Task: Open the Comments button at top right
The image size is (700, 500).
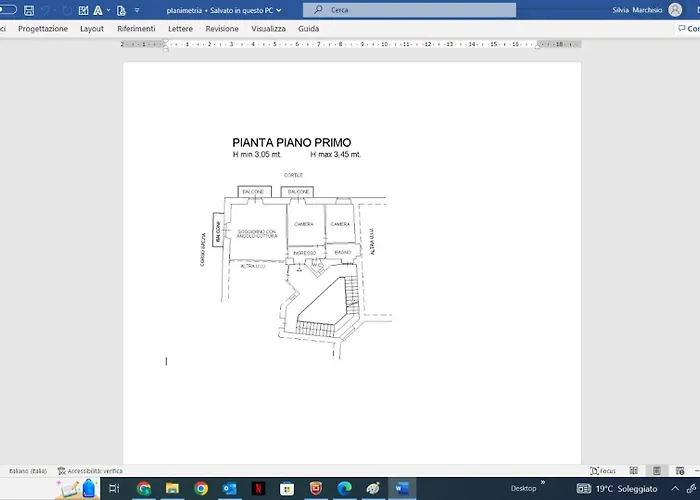Action: [x=690, y=29]
